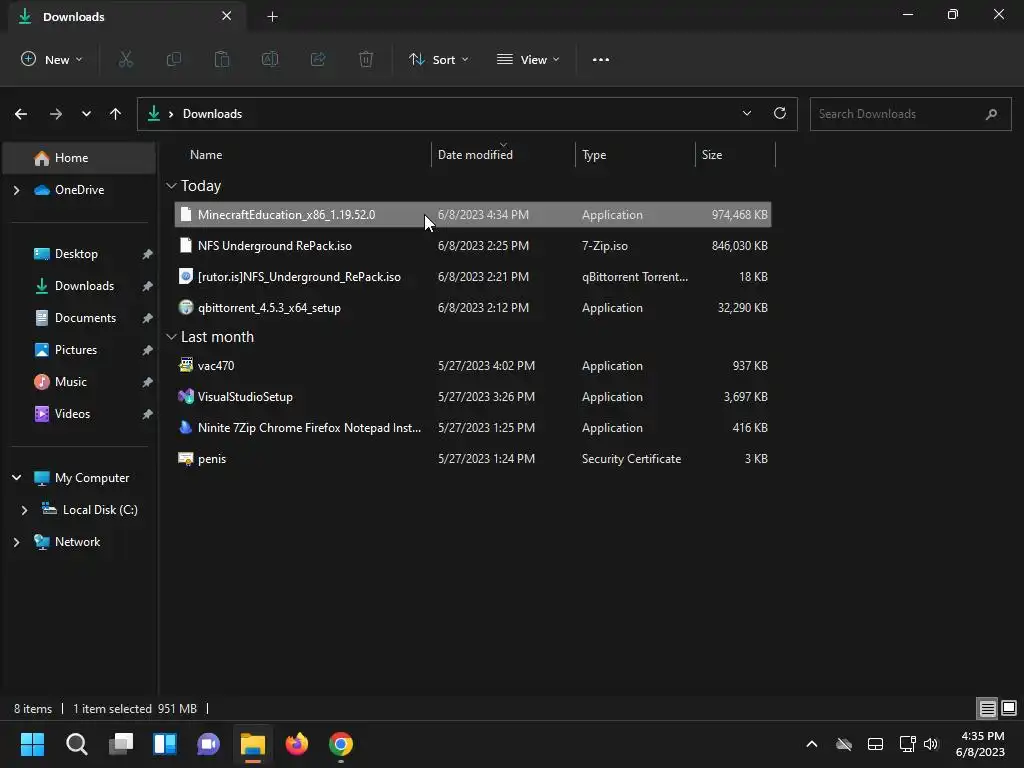The width and height of the screenshot is (1024, 768).
Task: Select Ninite 7Zip Chrome Firefox installer file
Action: [473, 428]
